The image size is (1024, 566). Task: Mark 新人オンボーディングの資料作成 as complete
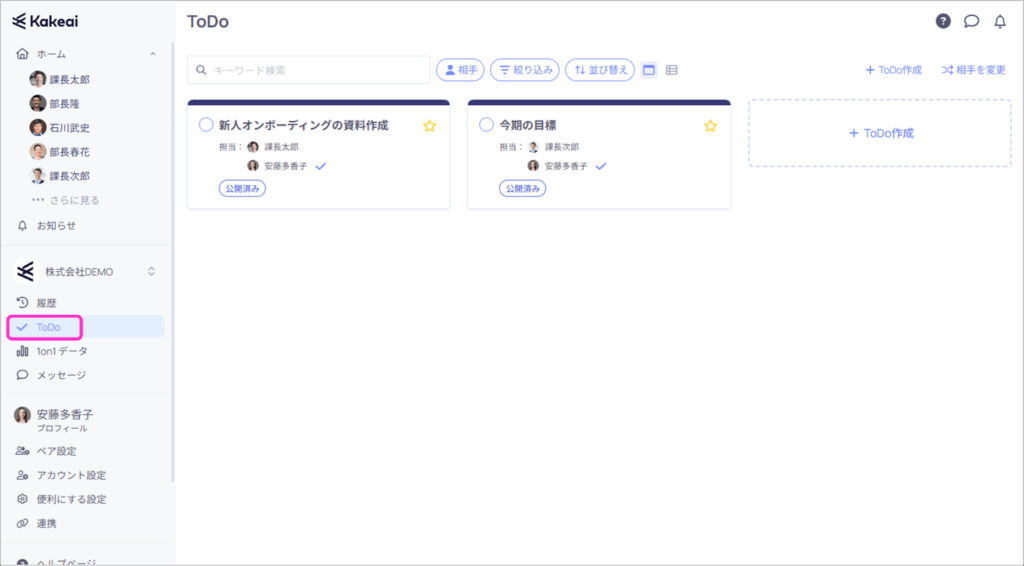[206, 125]
